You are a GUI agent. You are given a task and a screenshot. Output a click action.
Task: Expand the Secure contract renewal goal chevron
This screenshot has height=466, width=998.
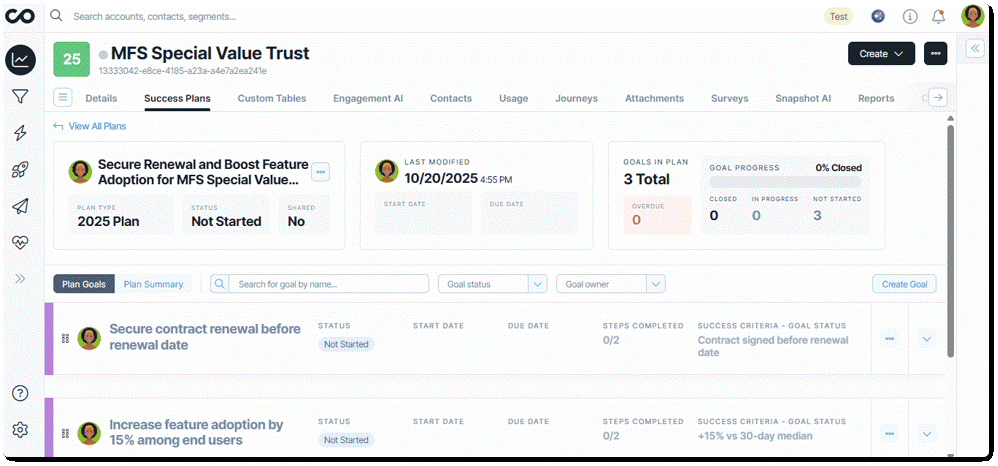pyautogui.click(x=927, y=339)
